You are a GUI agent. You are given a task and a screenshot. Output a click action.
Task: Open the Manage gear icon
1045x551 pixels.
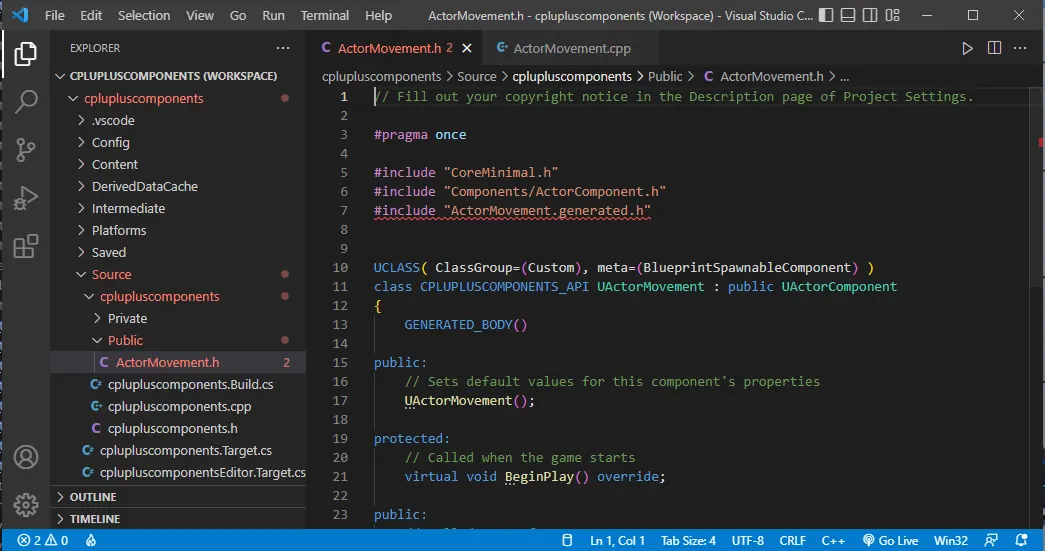26,505
